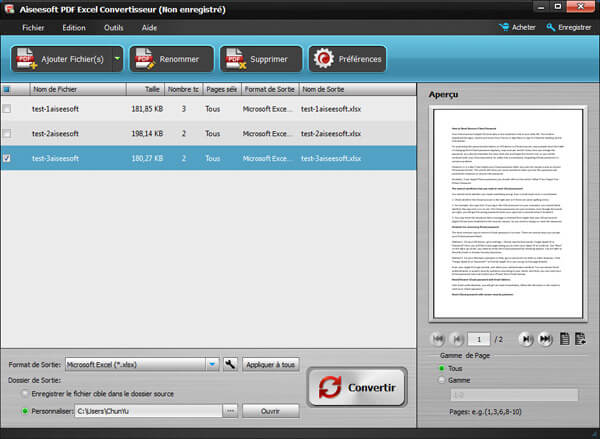Click the single page view icon
This screenshot has width=600, height=439.
pyautogui.click(x=564, y=339)
